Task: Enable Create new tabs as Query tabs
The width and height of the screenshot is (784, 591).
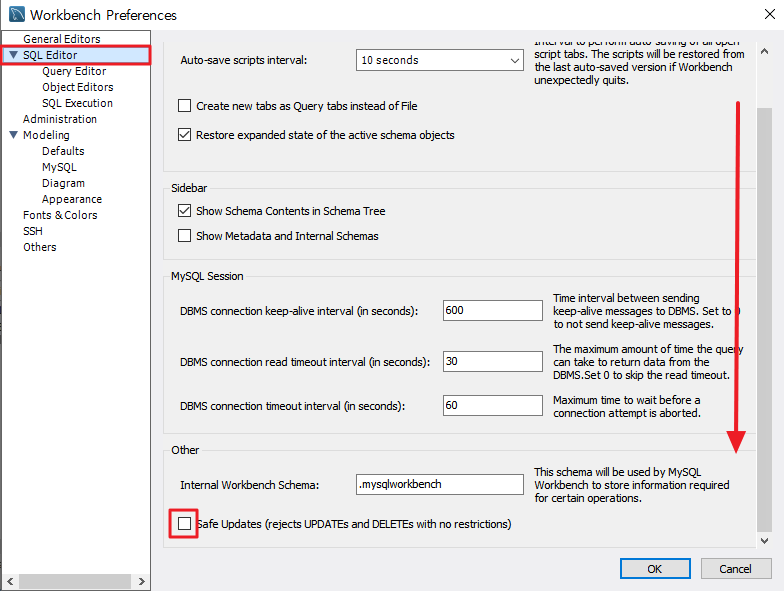Action: 184,106
